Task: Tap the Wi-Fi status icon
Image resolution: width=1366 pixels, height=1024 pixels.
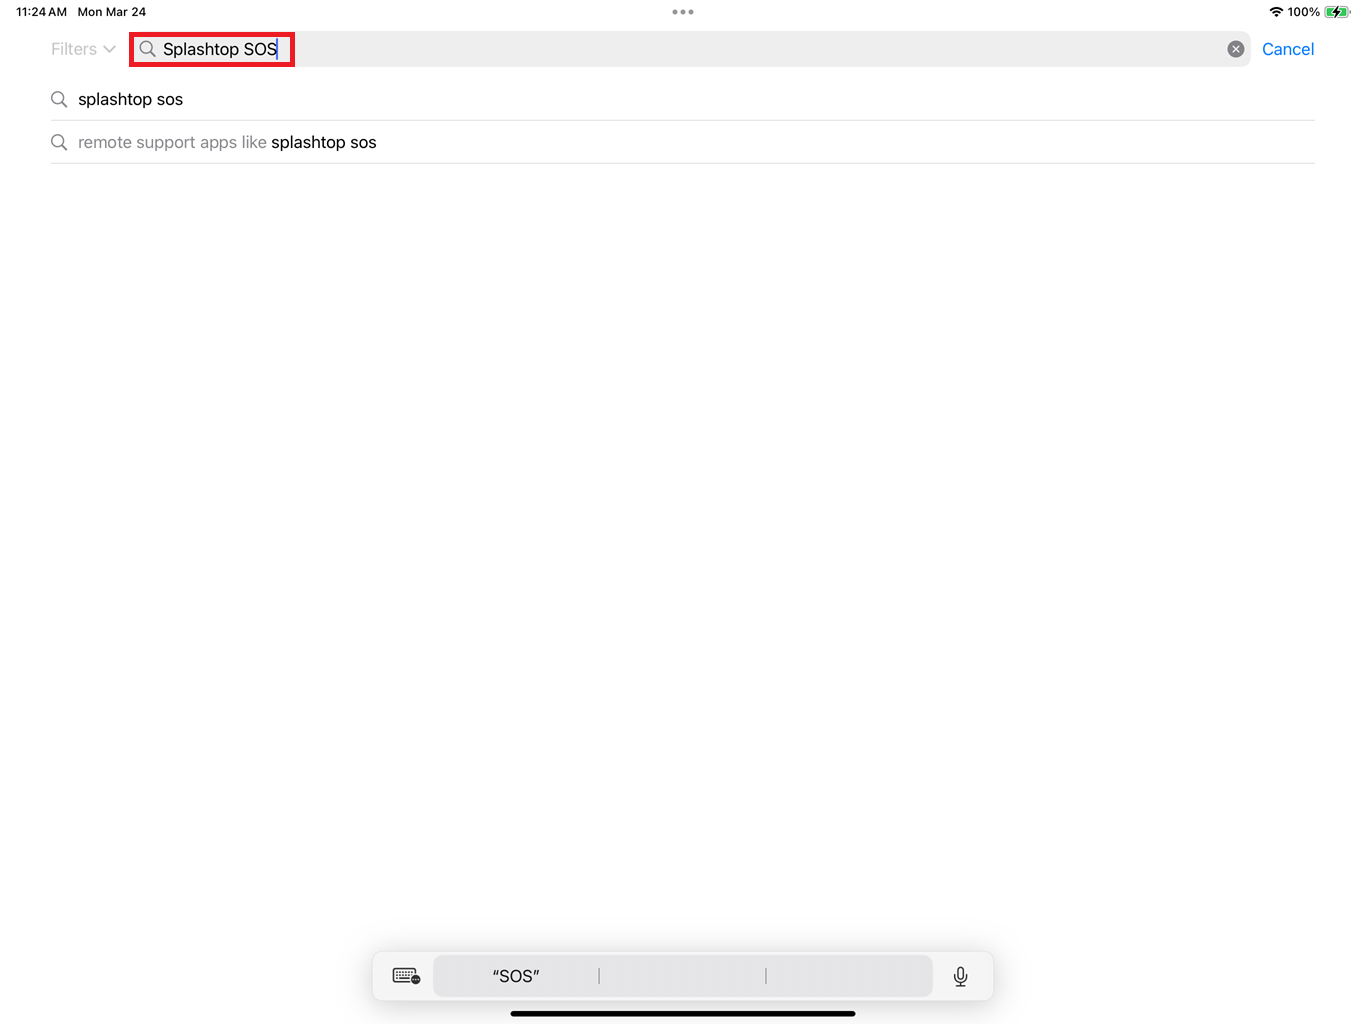Action: [1276, 12]
